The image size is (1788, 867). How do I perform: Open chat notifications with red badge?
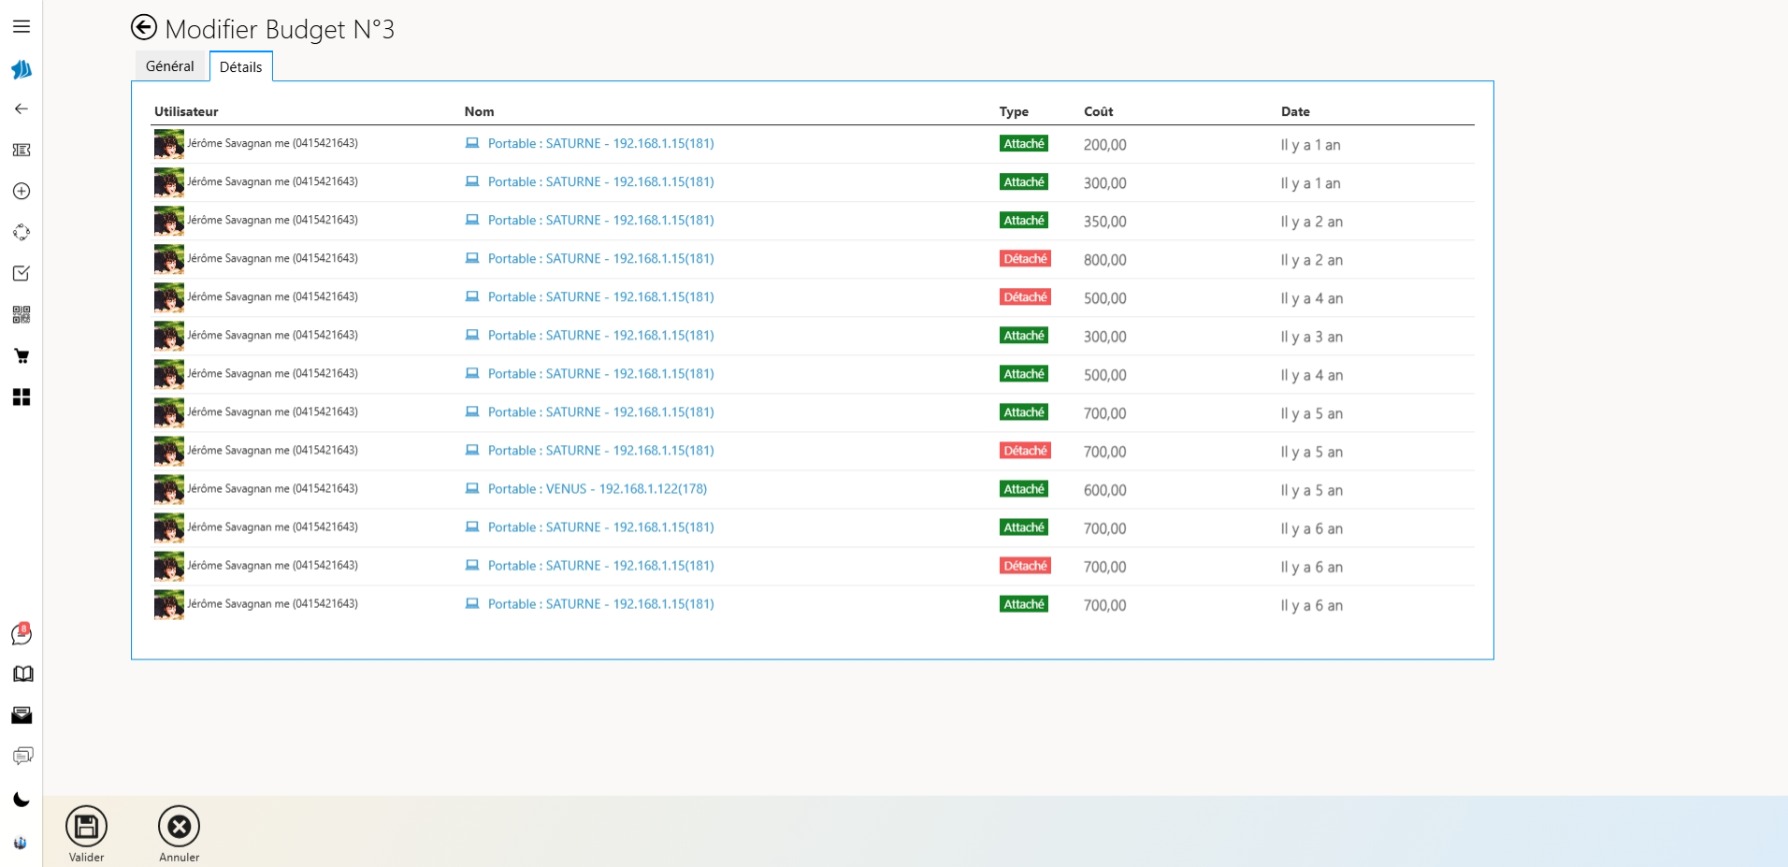click(21, 634)
